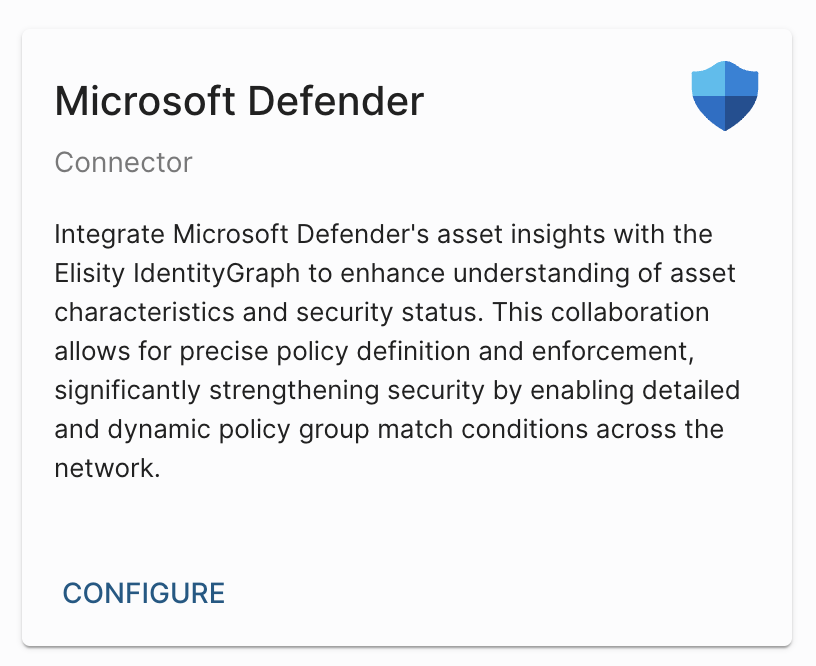
Task: Click the words 'This collaboration' in description
Action: click(601, 313)
